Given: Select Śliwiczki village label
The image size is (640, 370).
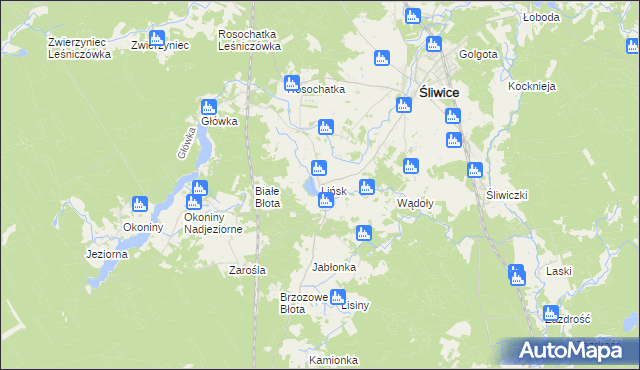Looking at the screenshot, I should coord(507,195).
